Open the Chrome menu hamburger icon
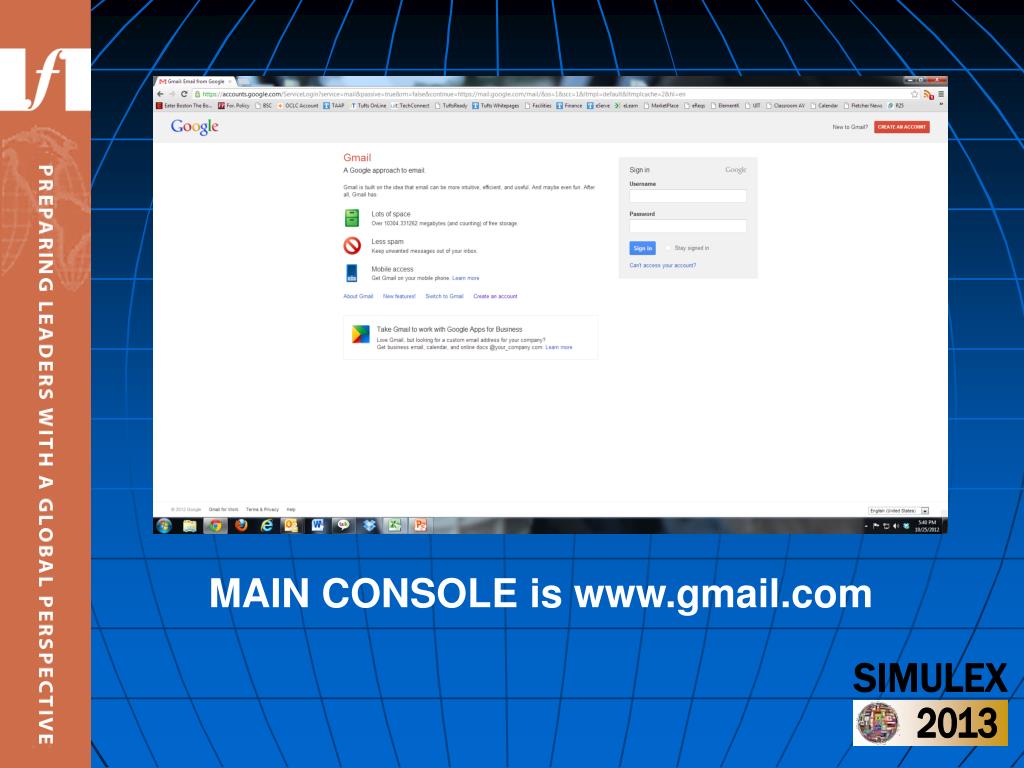 pyautogui.click(x=941, y=94)
